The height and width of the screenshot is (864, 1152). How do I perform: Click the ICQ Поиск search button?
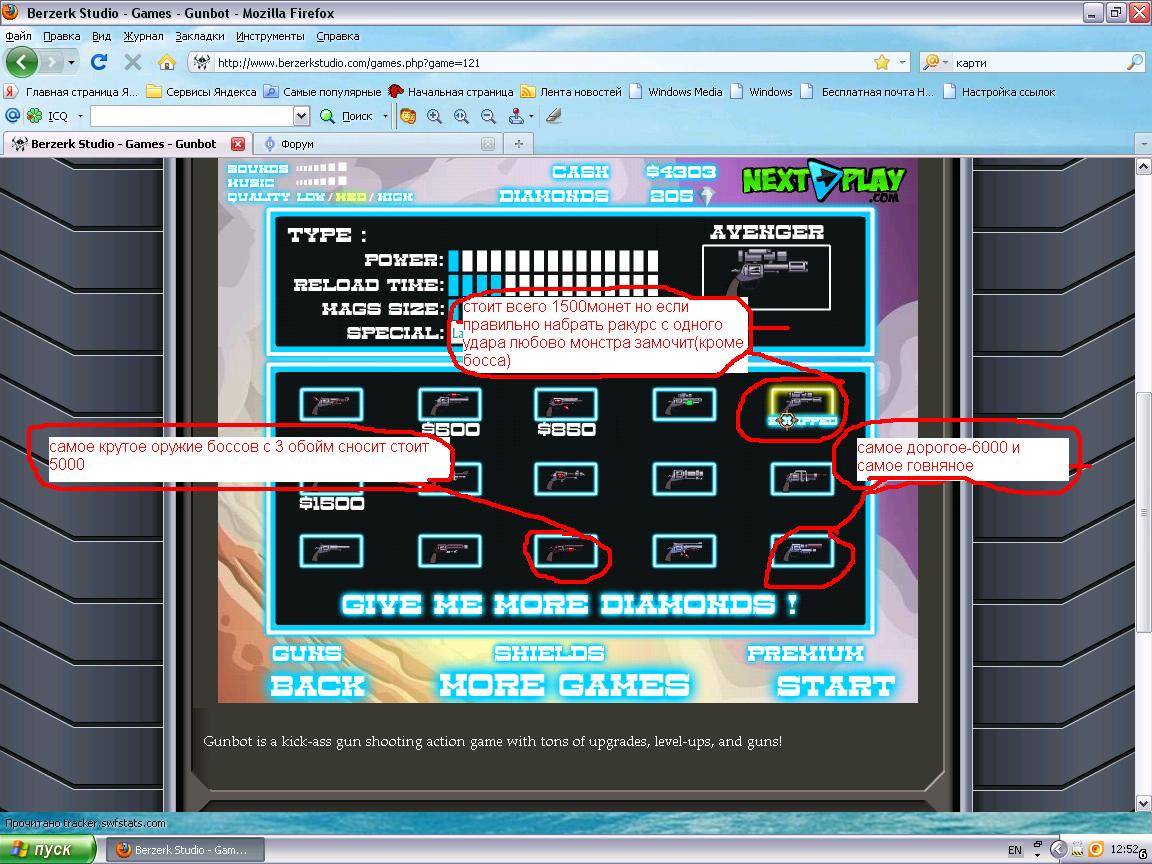point(348,115)
